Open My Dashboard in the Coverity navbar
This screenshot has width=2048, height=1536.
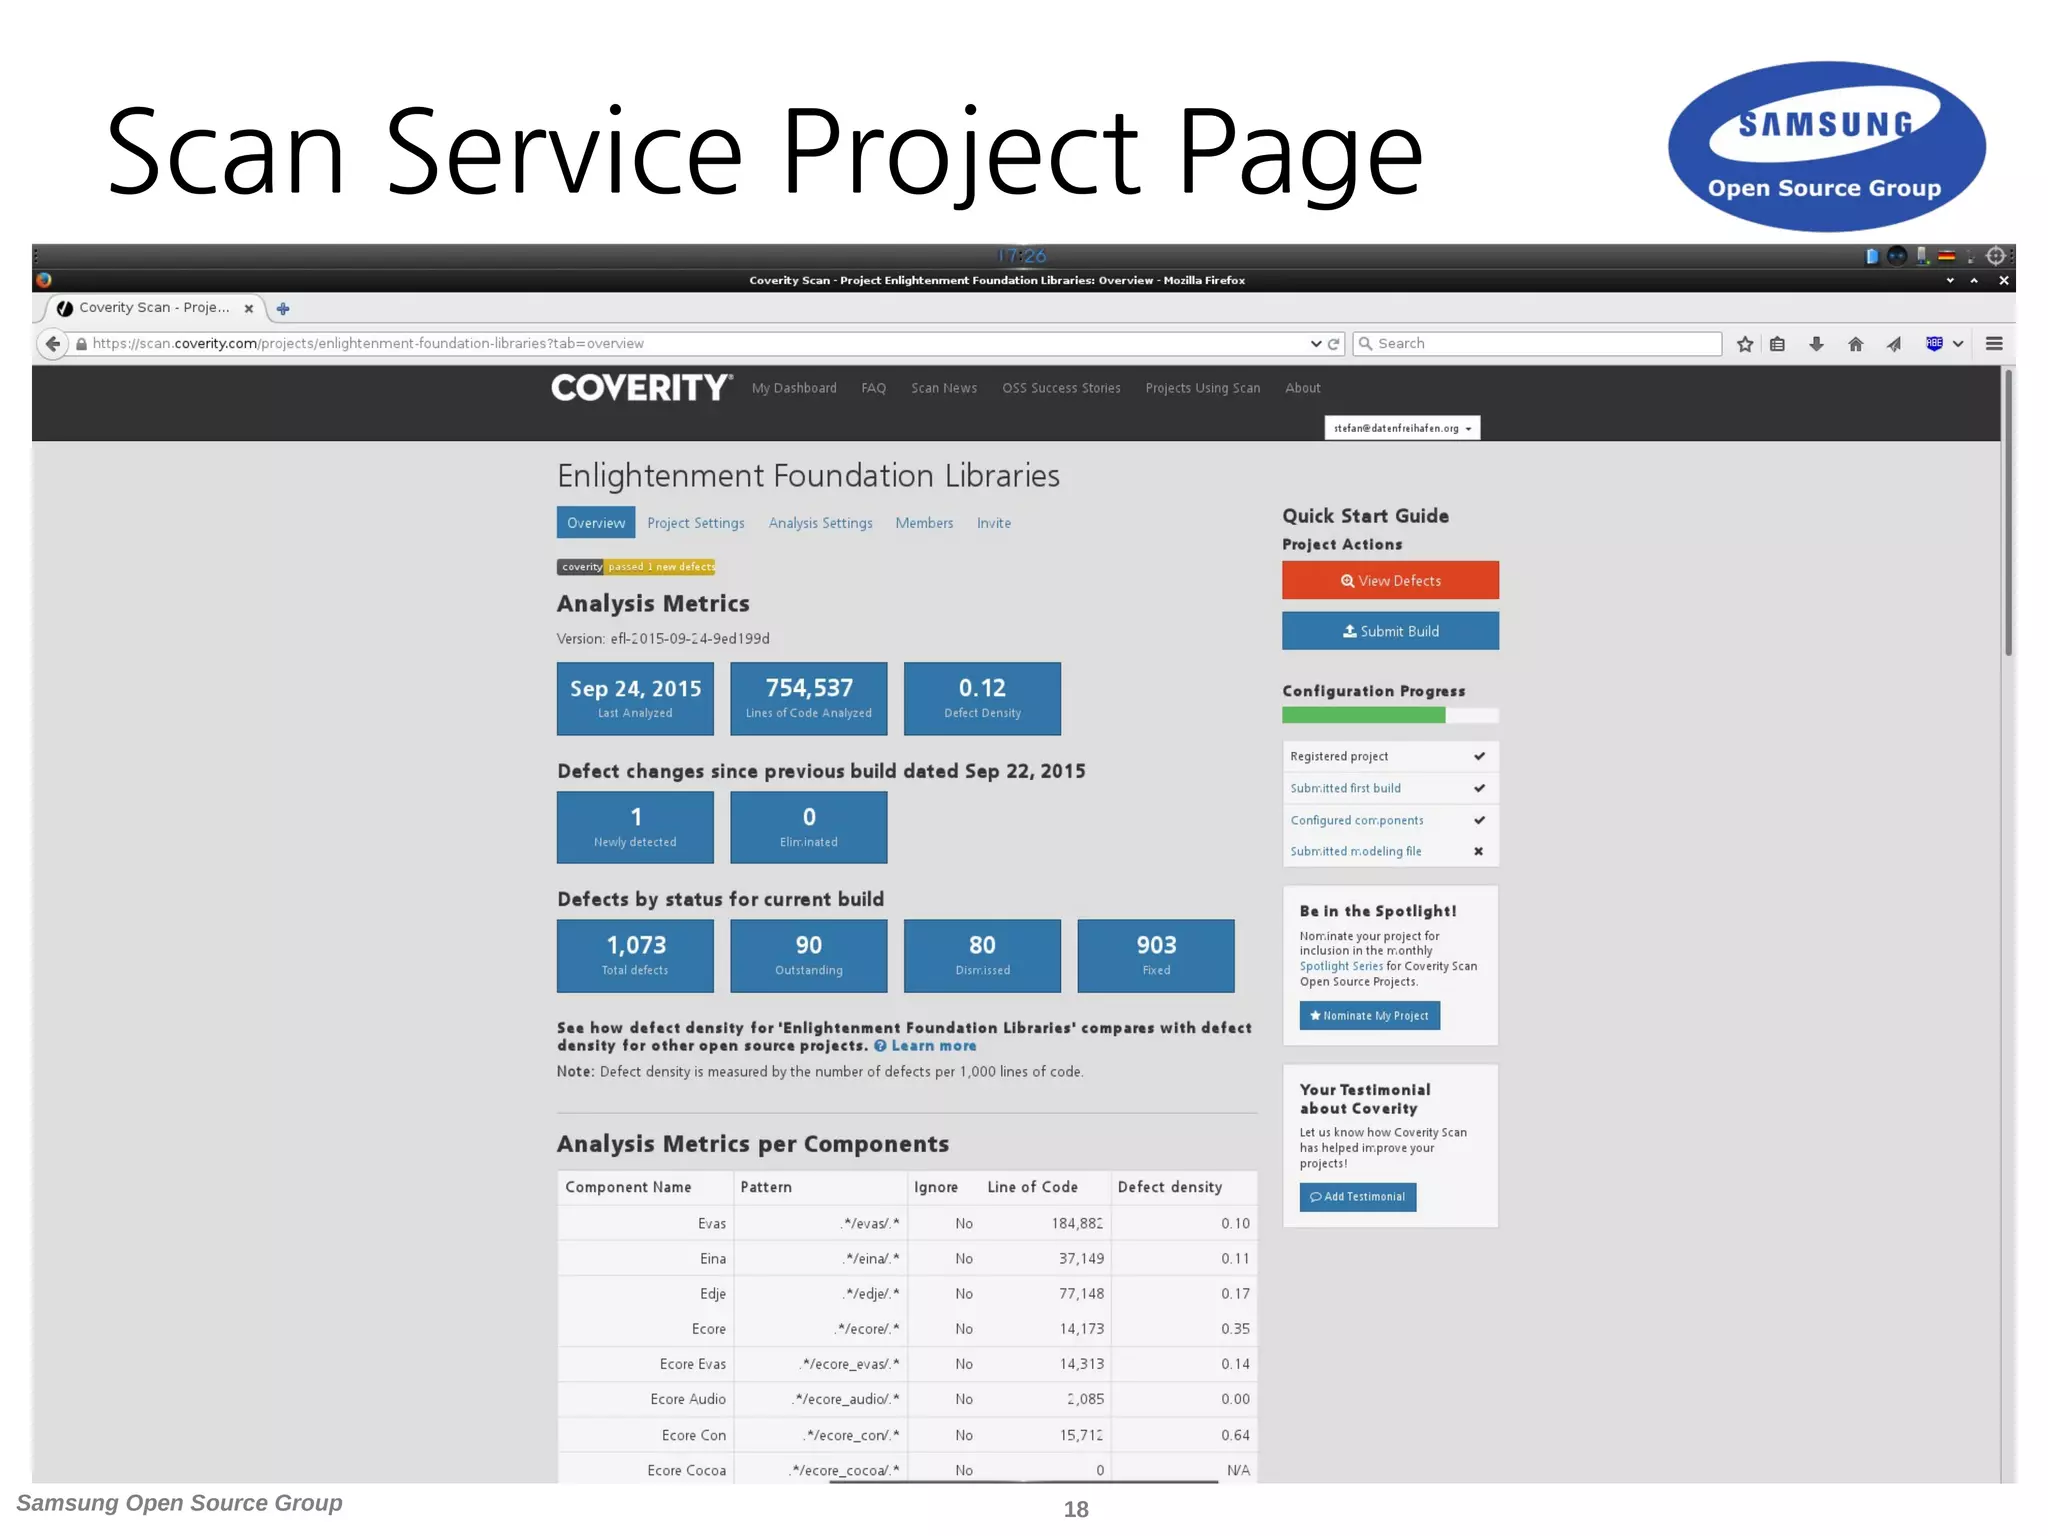(x=794, y=388)
